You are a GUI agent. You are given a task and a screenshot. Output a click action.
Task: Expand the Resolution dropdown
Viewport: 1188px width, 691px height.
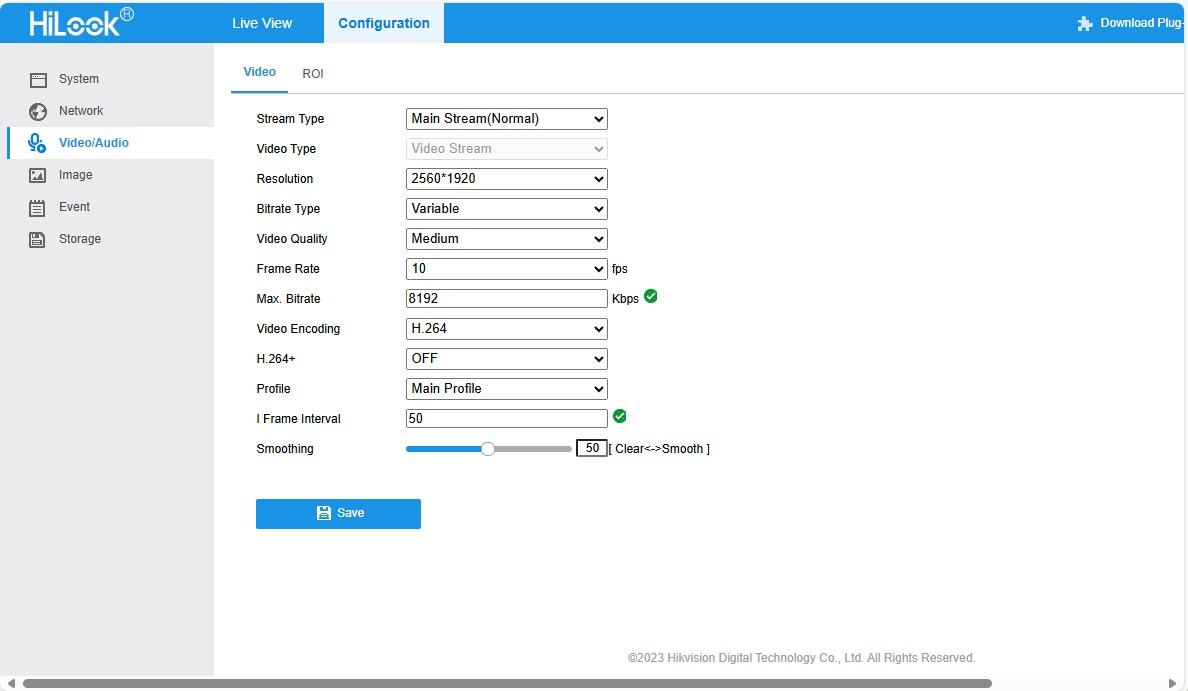coord(507,179)
